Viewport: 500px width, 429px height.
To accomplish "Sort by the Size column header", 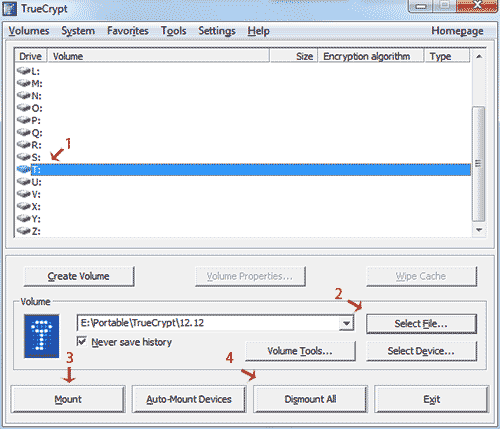I will 293,56.
